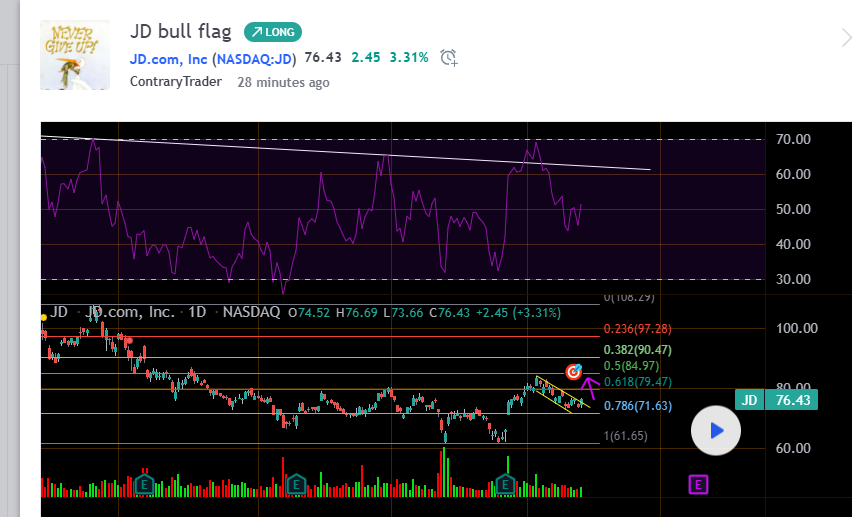Go to next idea with right chevron
Viewport: 852px width, 517px height.
click(846, 39)
